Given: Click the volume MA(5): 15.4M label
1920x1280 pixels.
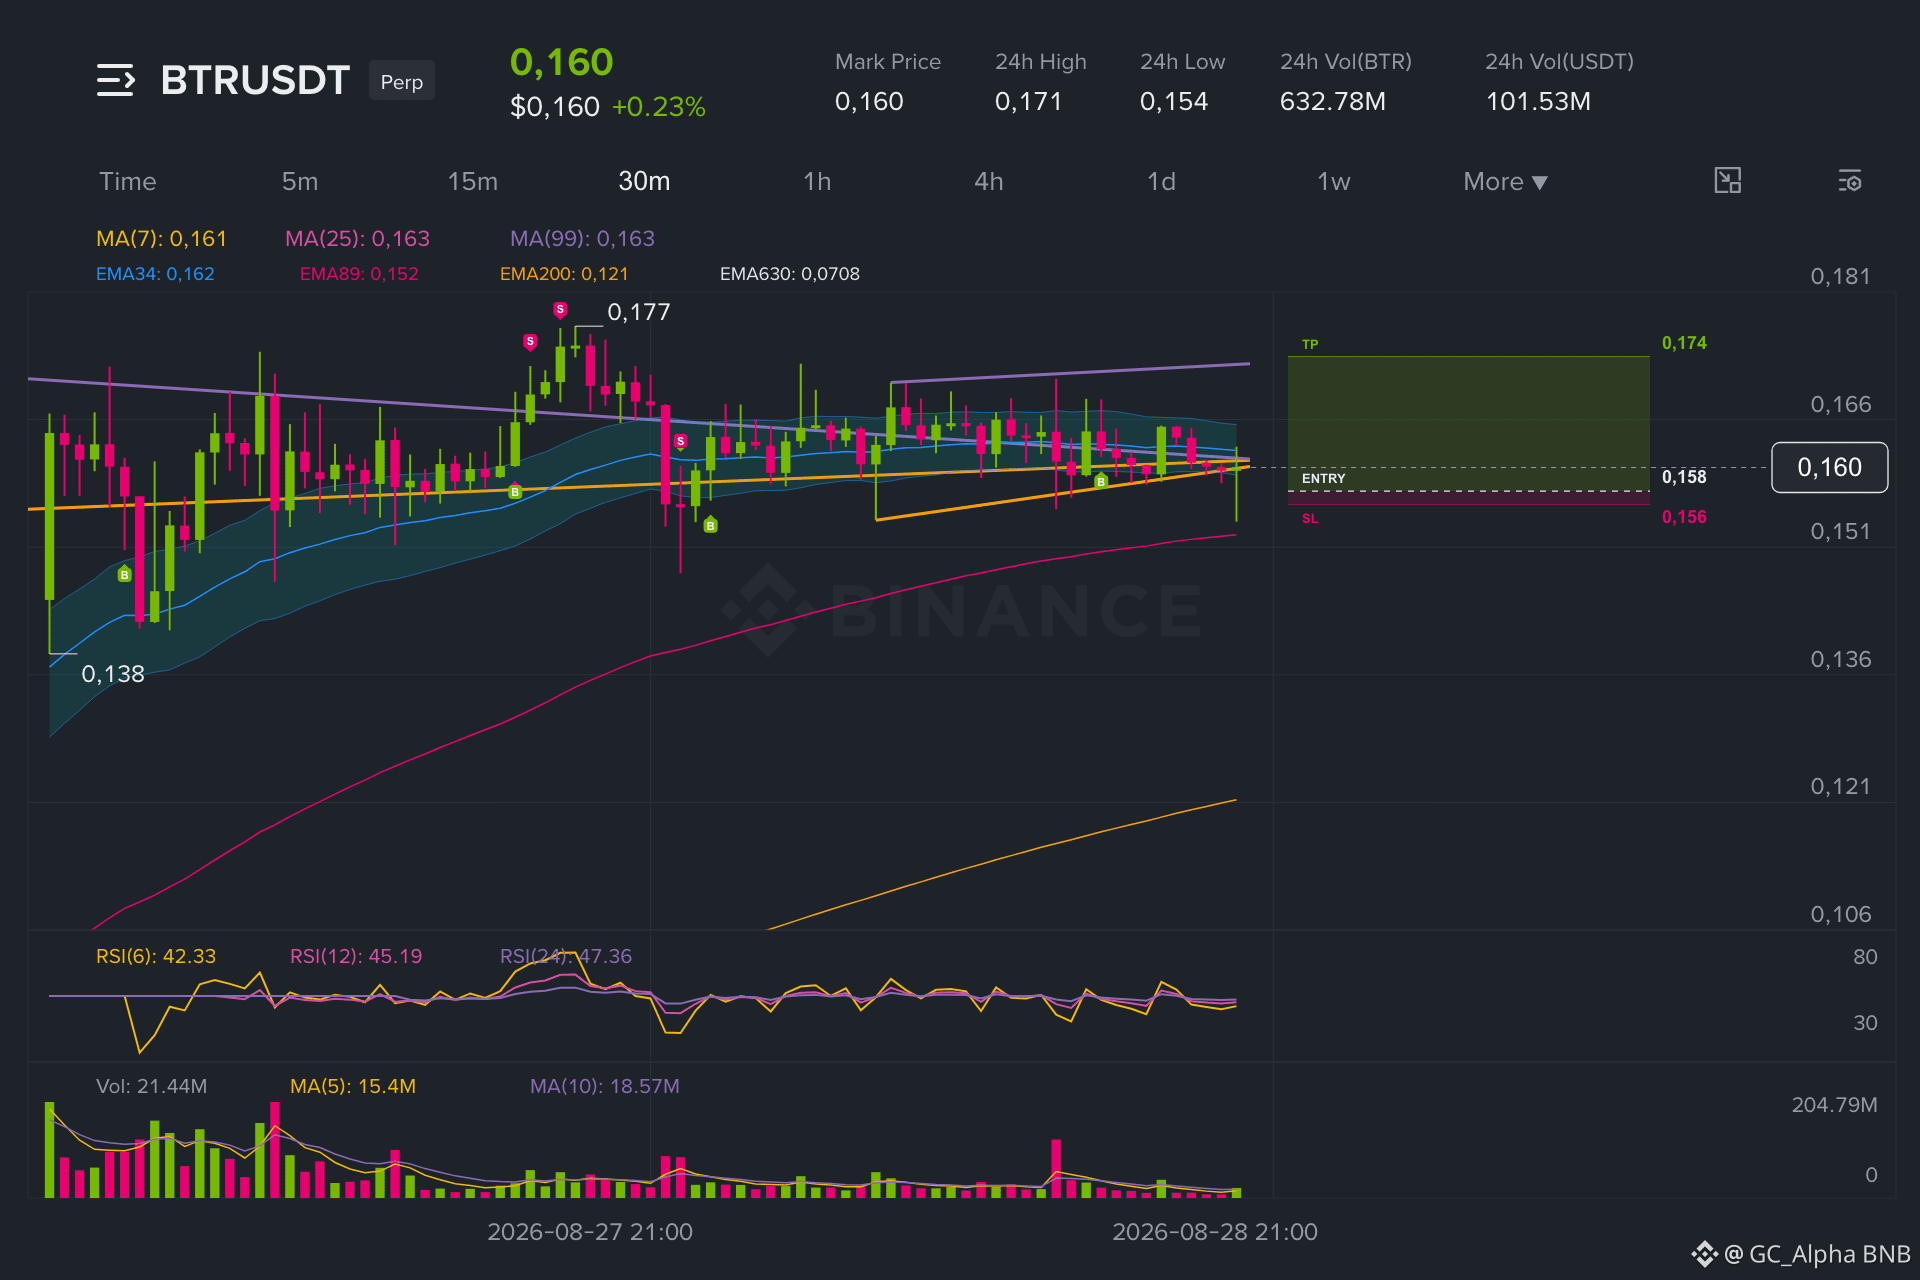Looking at the screenshot, I should click(x=353, y=1086).
